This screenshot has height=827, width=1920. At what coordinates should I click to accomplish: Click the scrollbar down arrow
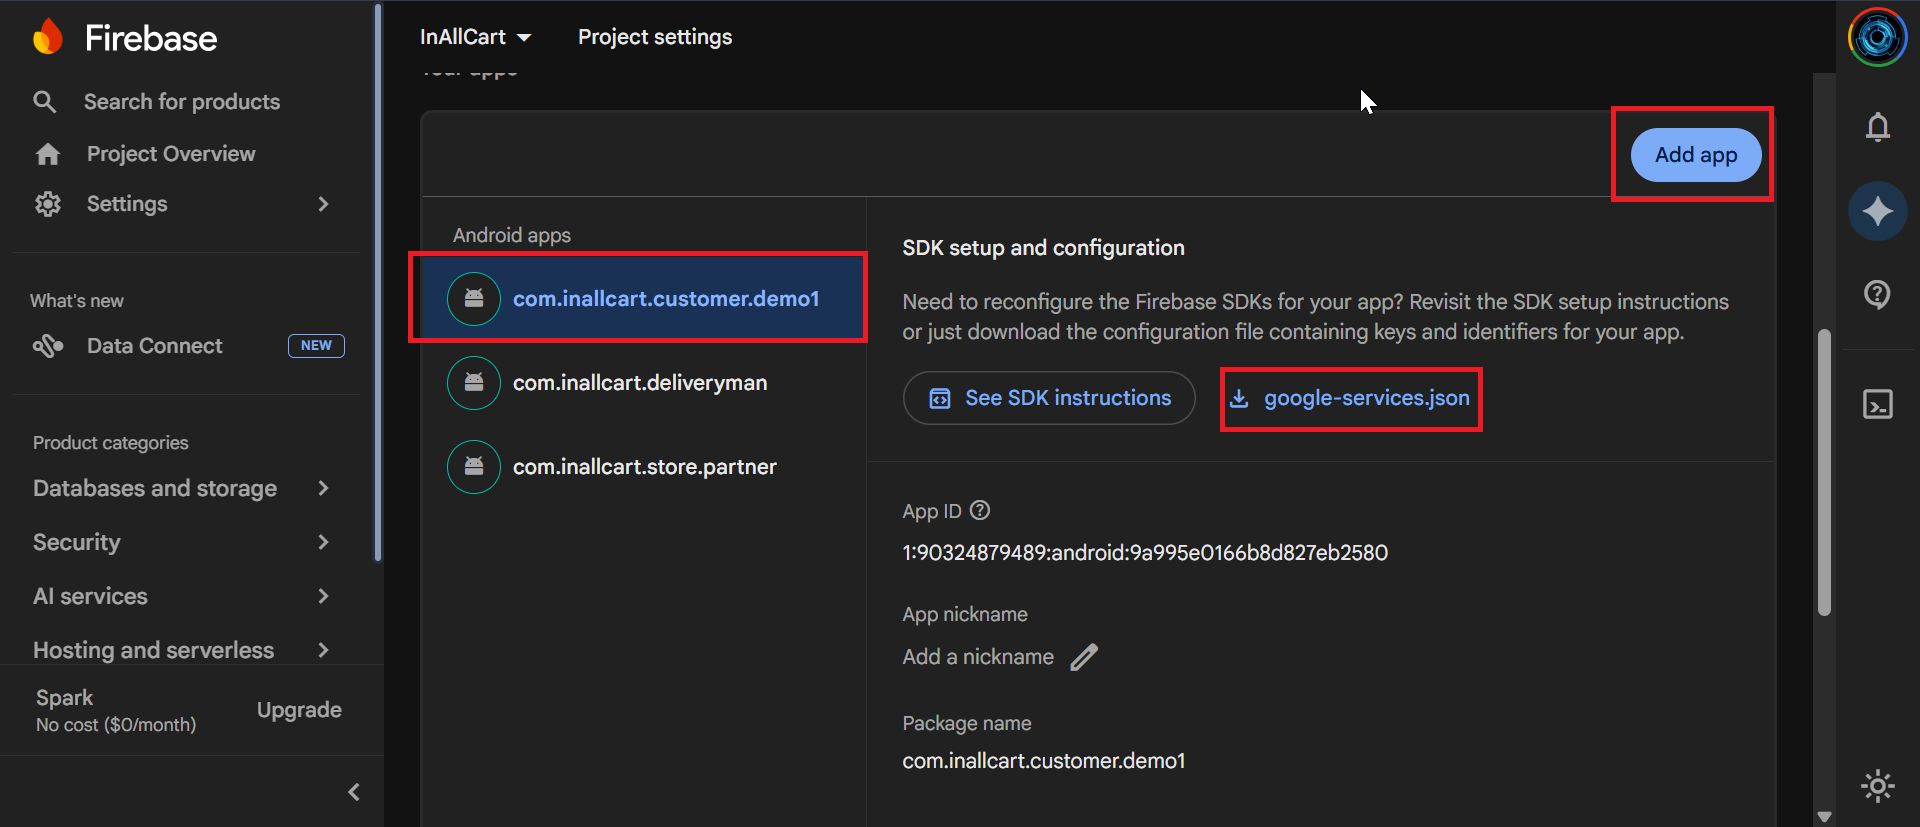tap(1824, 816)
